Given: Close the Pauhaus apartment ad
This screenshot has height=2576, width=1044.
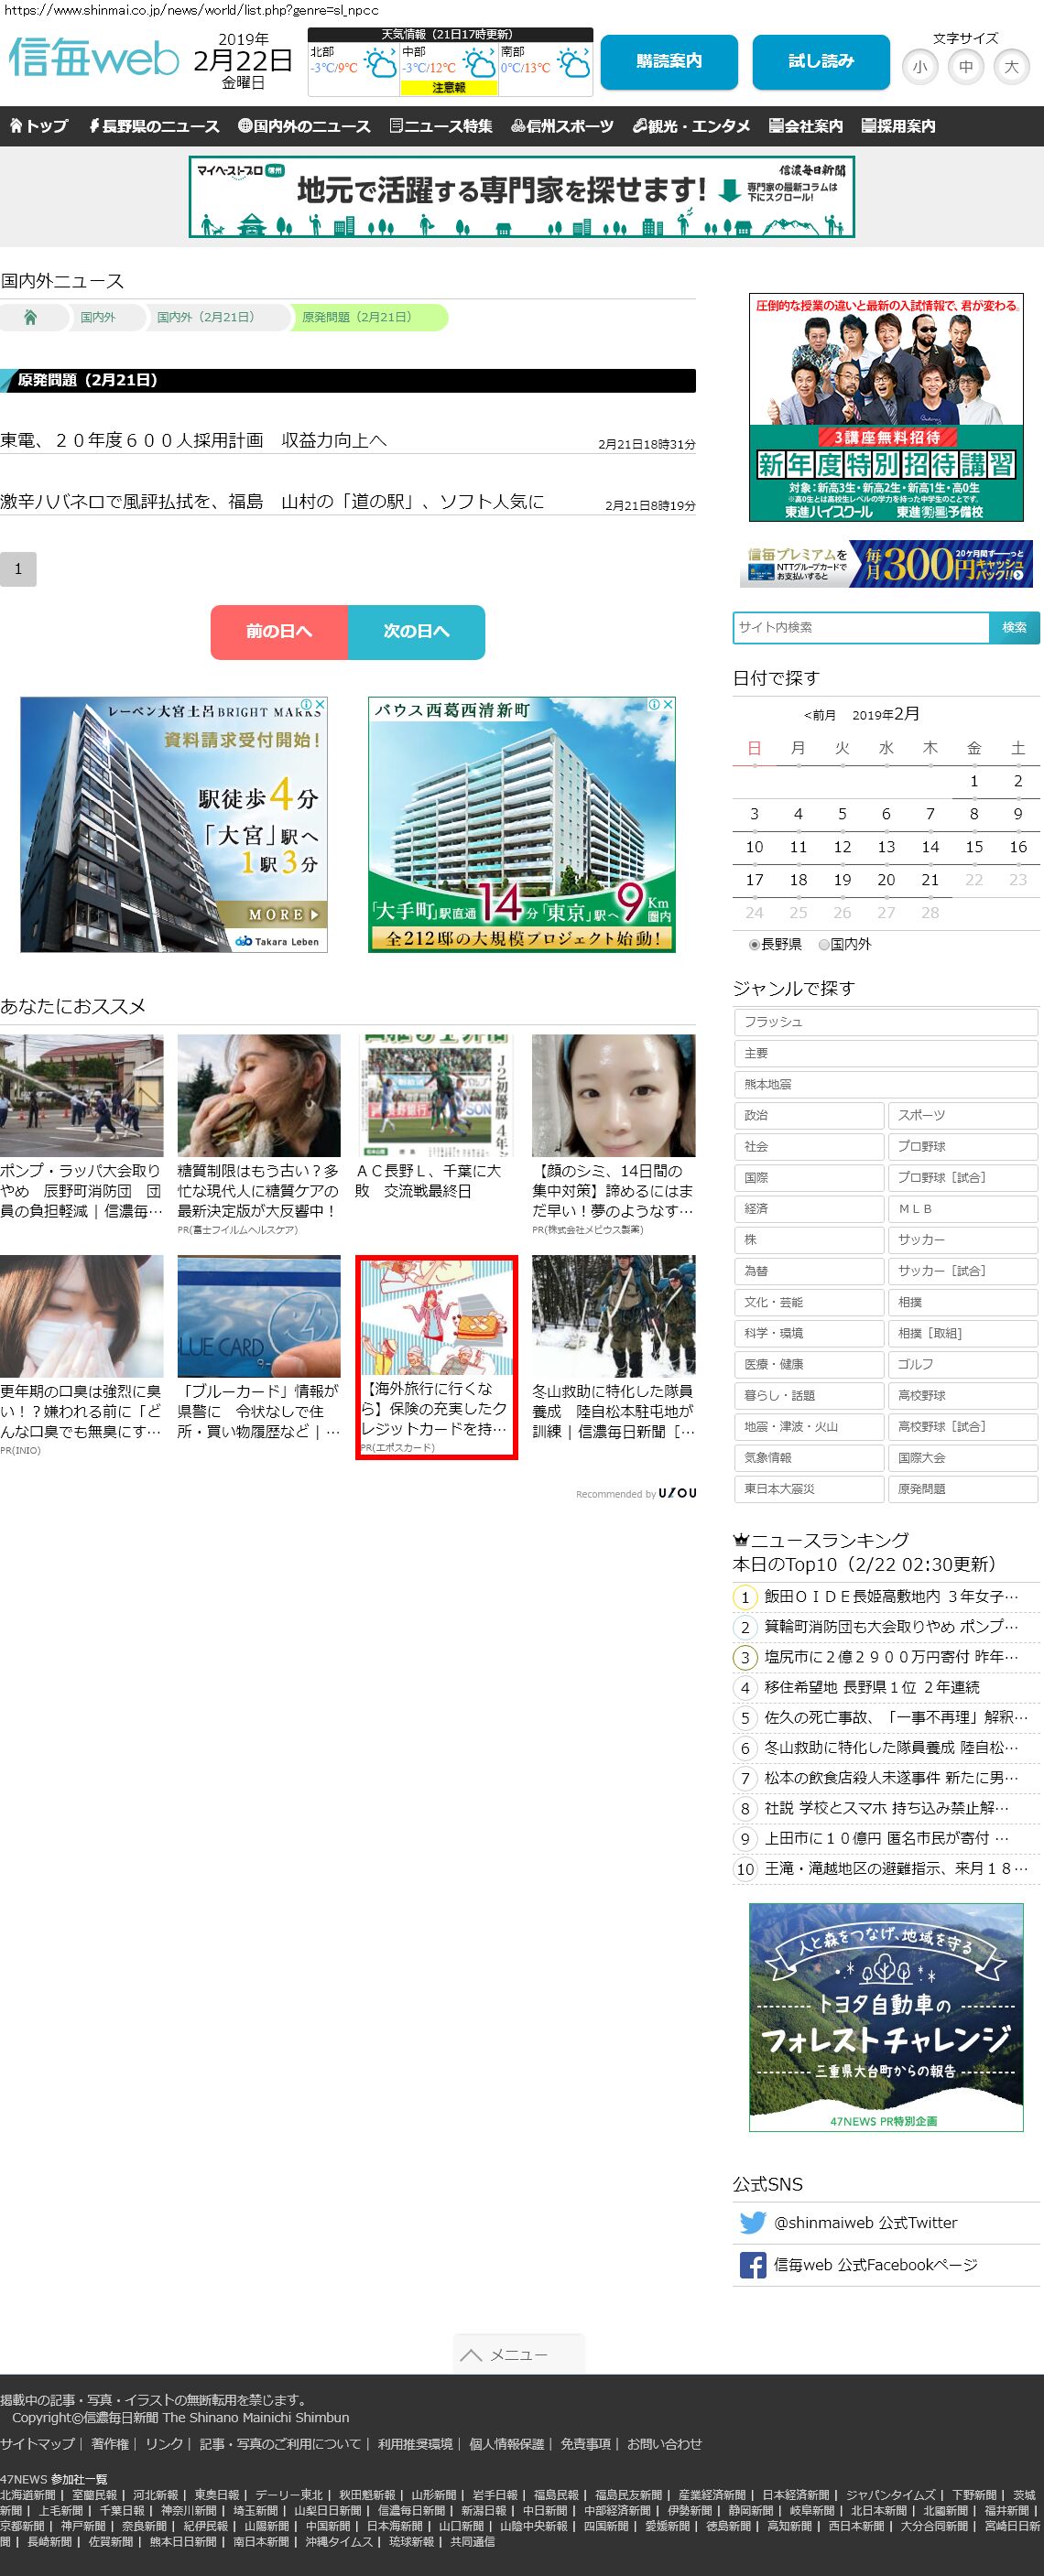Looking at the screenshot, I should [667, 705].
